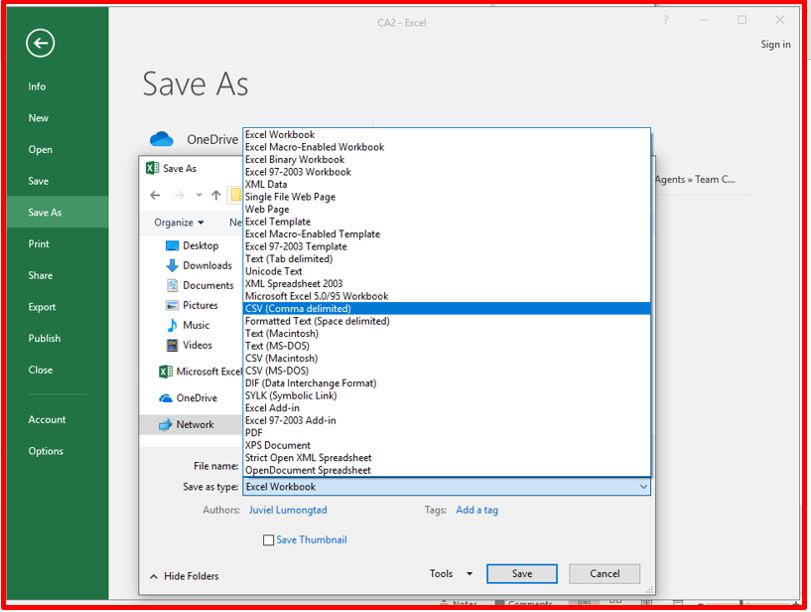Image resolution: width=811 pixels, height=612 pixels.
Task: Click Sign in at the top right
Action: coord(775,44)
